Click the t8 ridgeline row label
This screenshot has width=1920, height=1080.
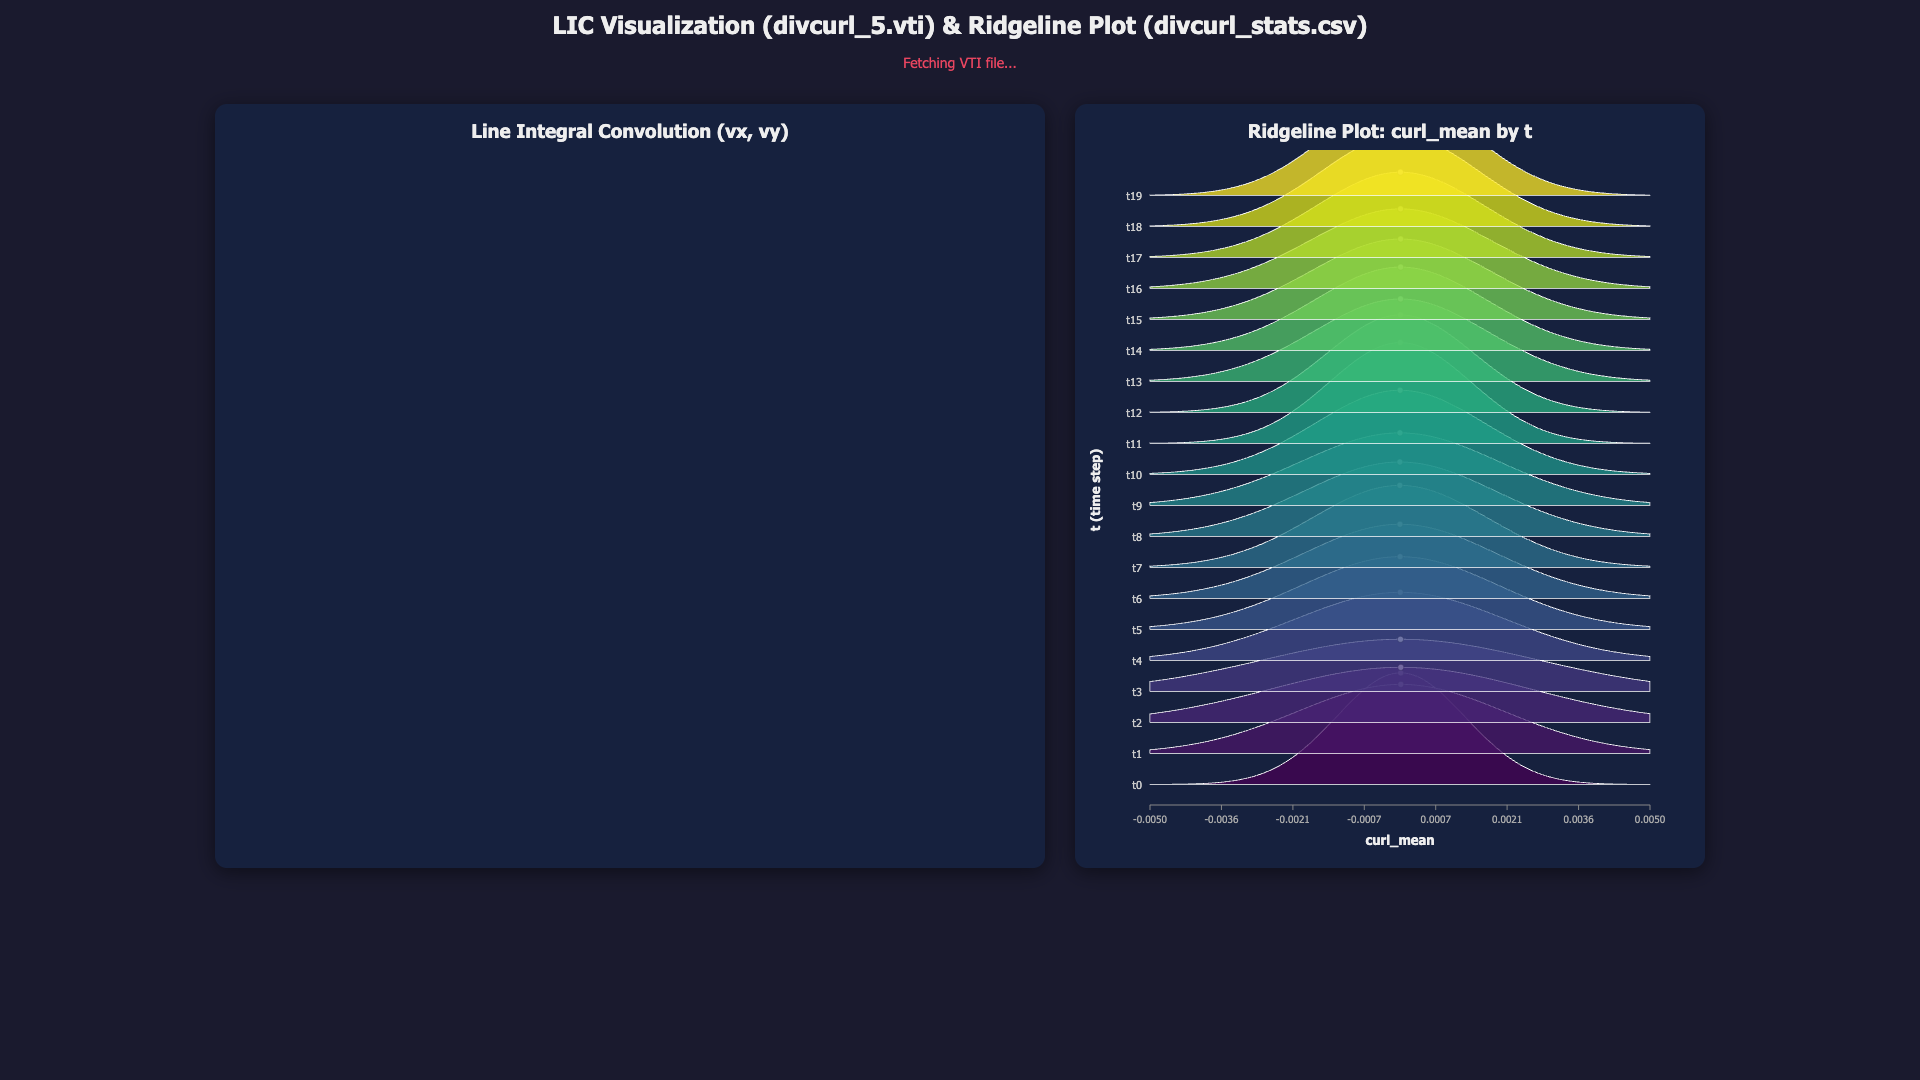point(1136,537)
